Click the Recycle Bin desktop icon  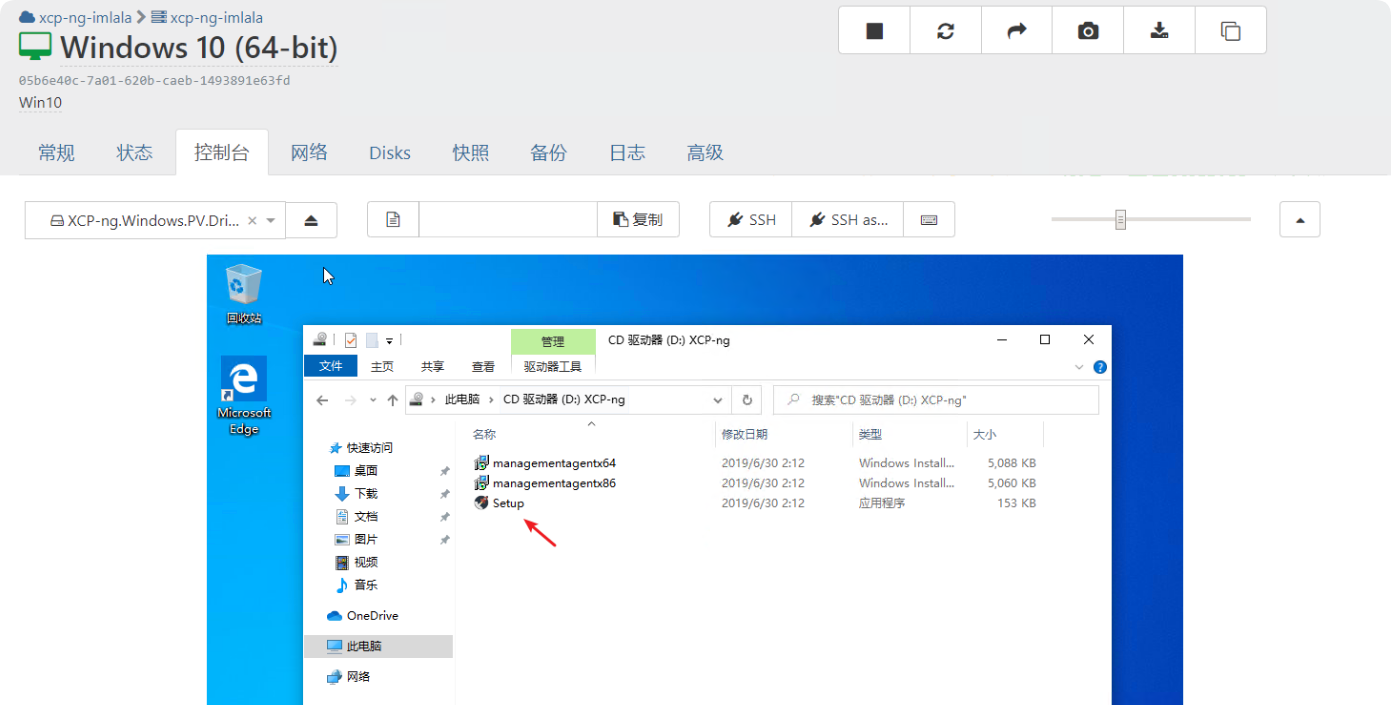(x=243, y=294)
